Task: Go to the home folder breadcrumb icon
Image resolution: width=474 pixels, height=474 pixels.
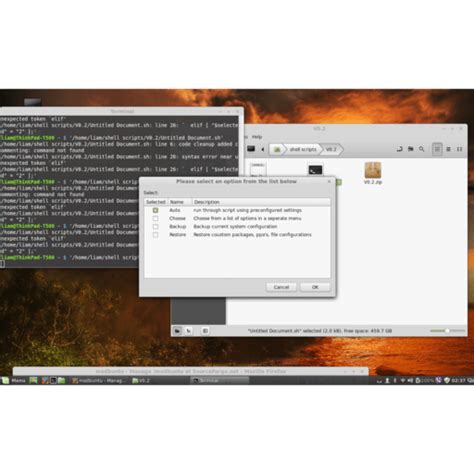Action: [x=277, y=149]
